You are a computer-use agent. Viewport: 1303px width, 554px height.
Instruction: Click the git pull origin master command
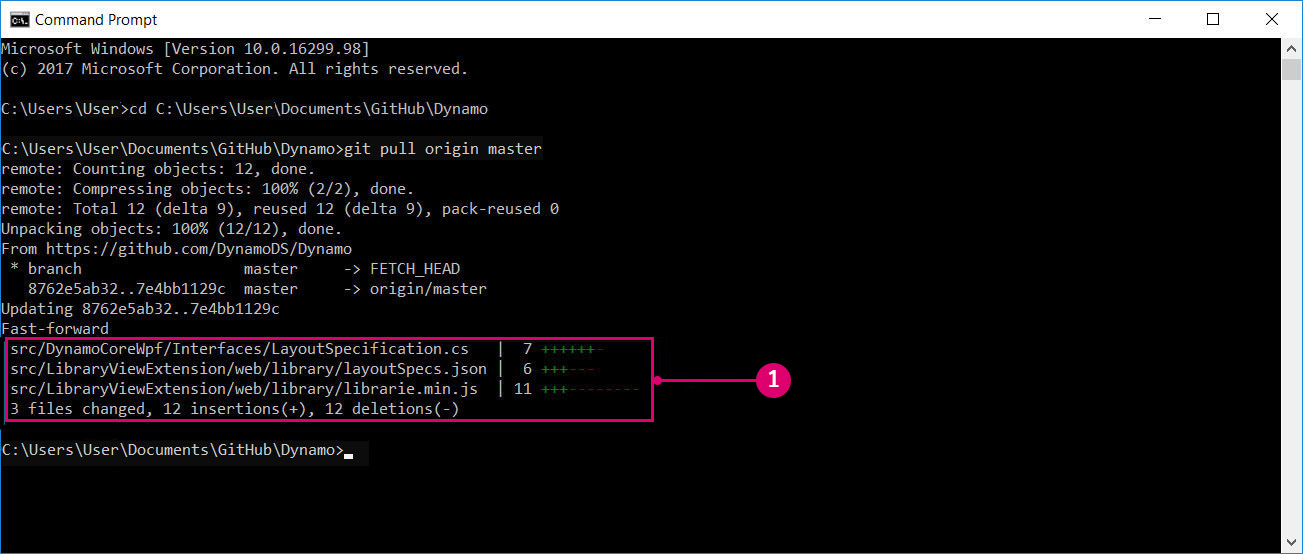(x=442, y=148)
